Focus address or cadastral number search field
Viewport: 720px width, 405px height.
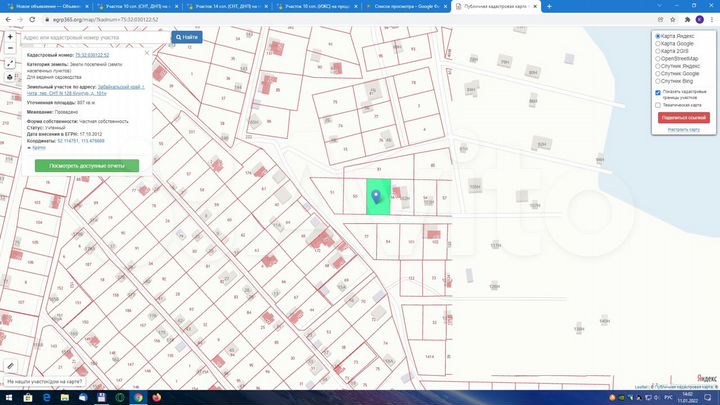point(96,37)
